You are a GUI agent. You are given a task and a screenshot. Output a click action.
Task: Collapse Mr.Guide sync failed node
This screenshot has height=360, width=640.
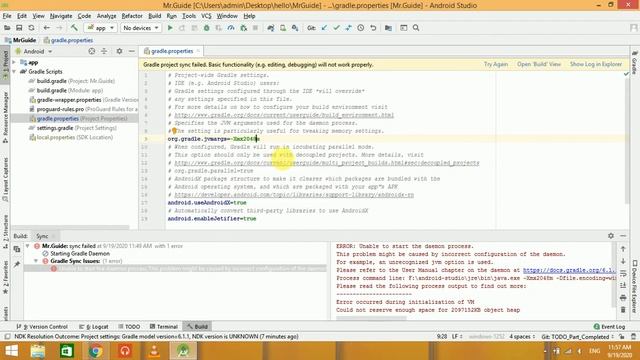coord(27,246)
